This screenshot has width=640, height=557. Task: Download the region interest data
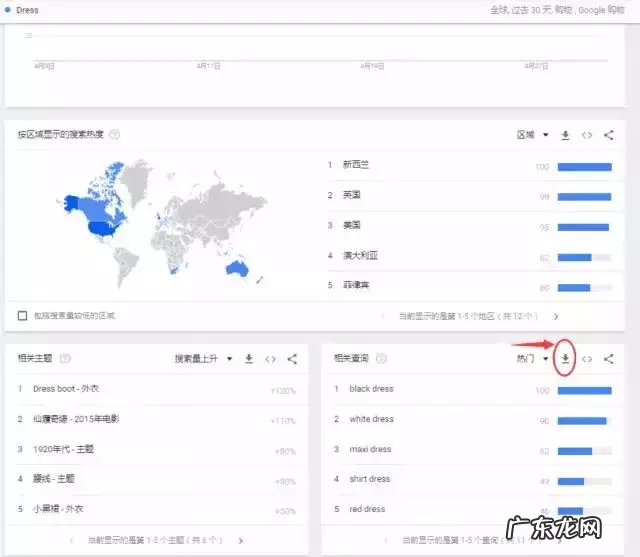(x=565, y=135)
